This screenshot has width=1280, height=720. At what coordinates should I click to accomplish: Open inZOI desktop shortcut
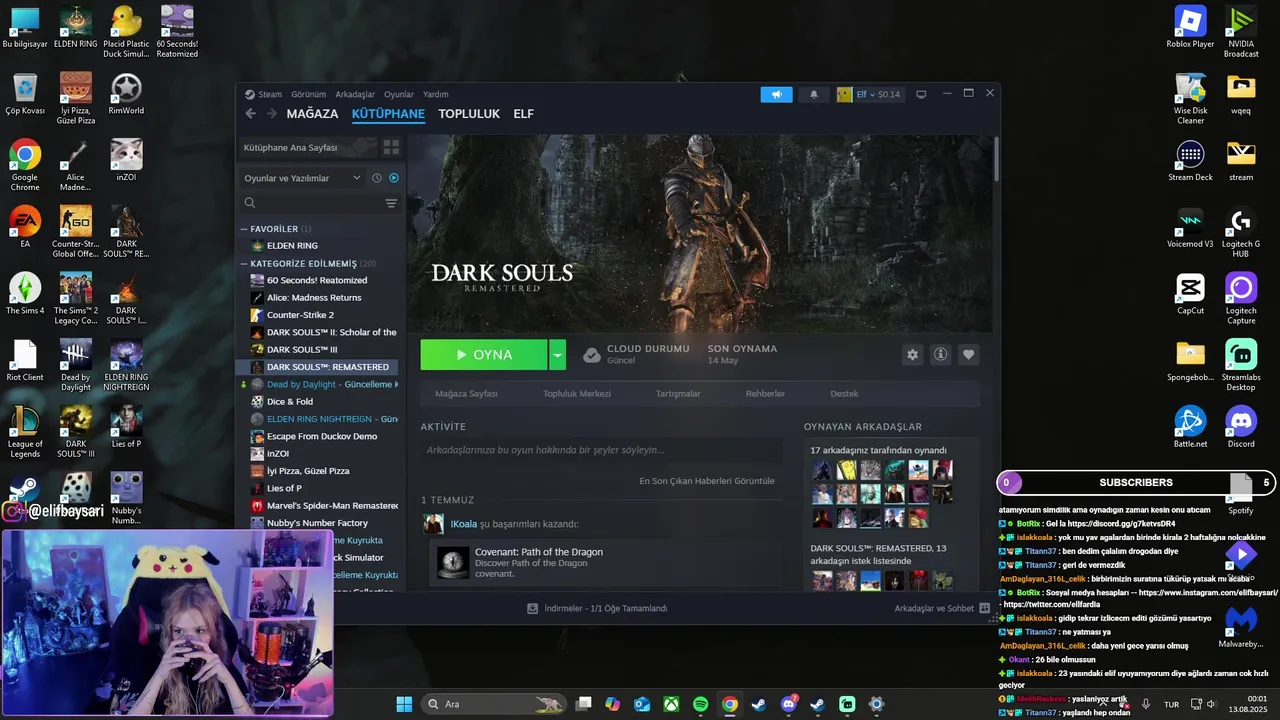[x=126, y=160]
